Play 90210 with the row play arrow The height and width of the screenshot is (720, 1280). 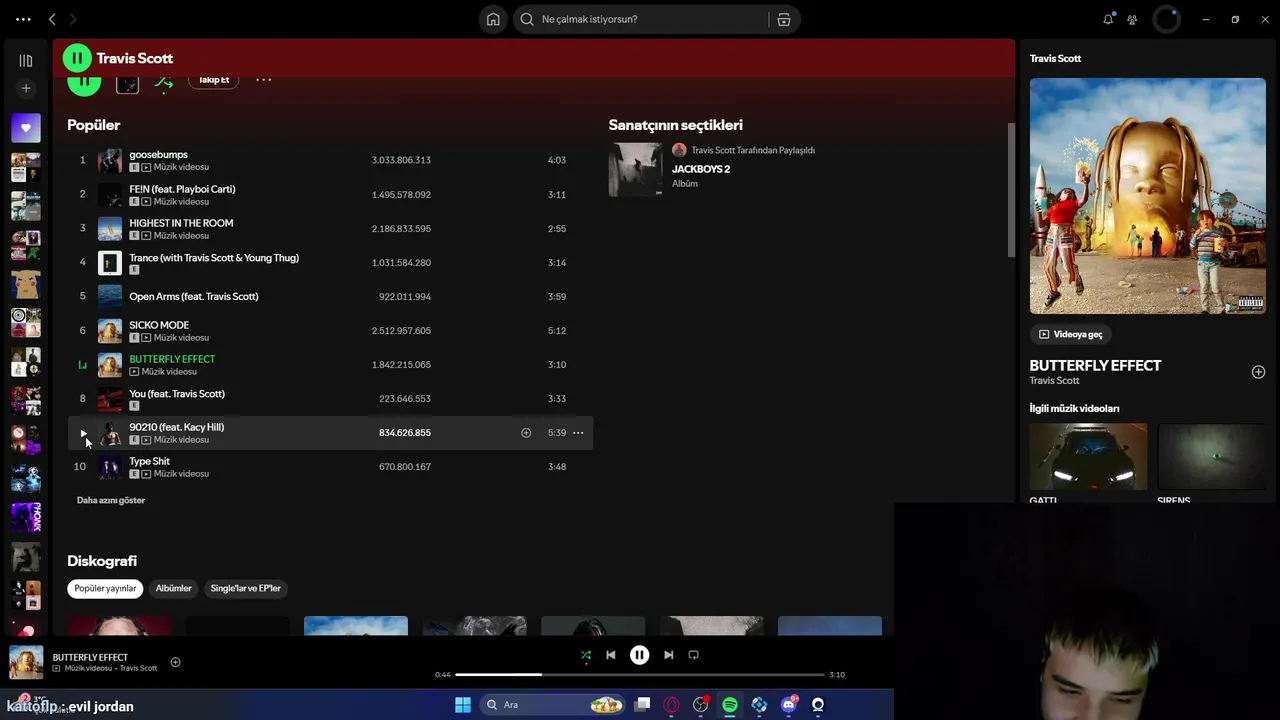coord(83,433)
